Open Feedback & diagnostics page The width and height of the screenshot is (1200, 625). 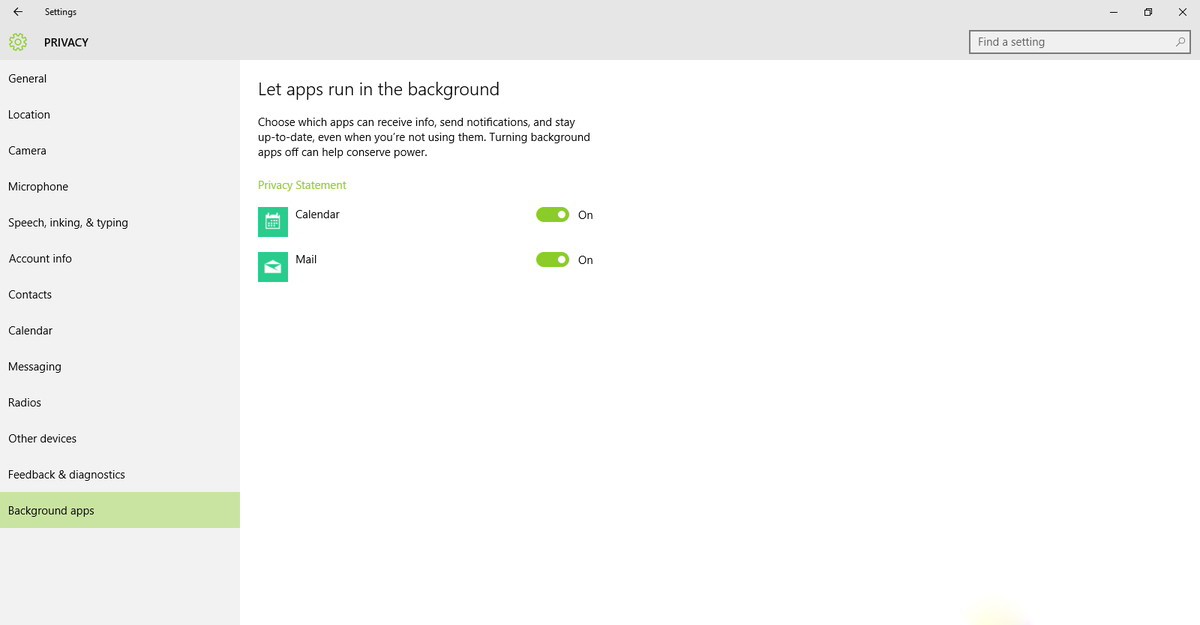(x=67, y=475)
